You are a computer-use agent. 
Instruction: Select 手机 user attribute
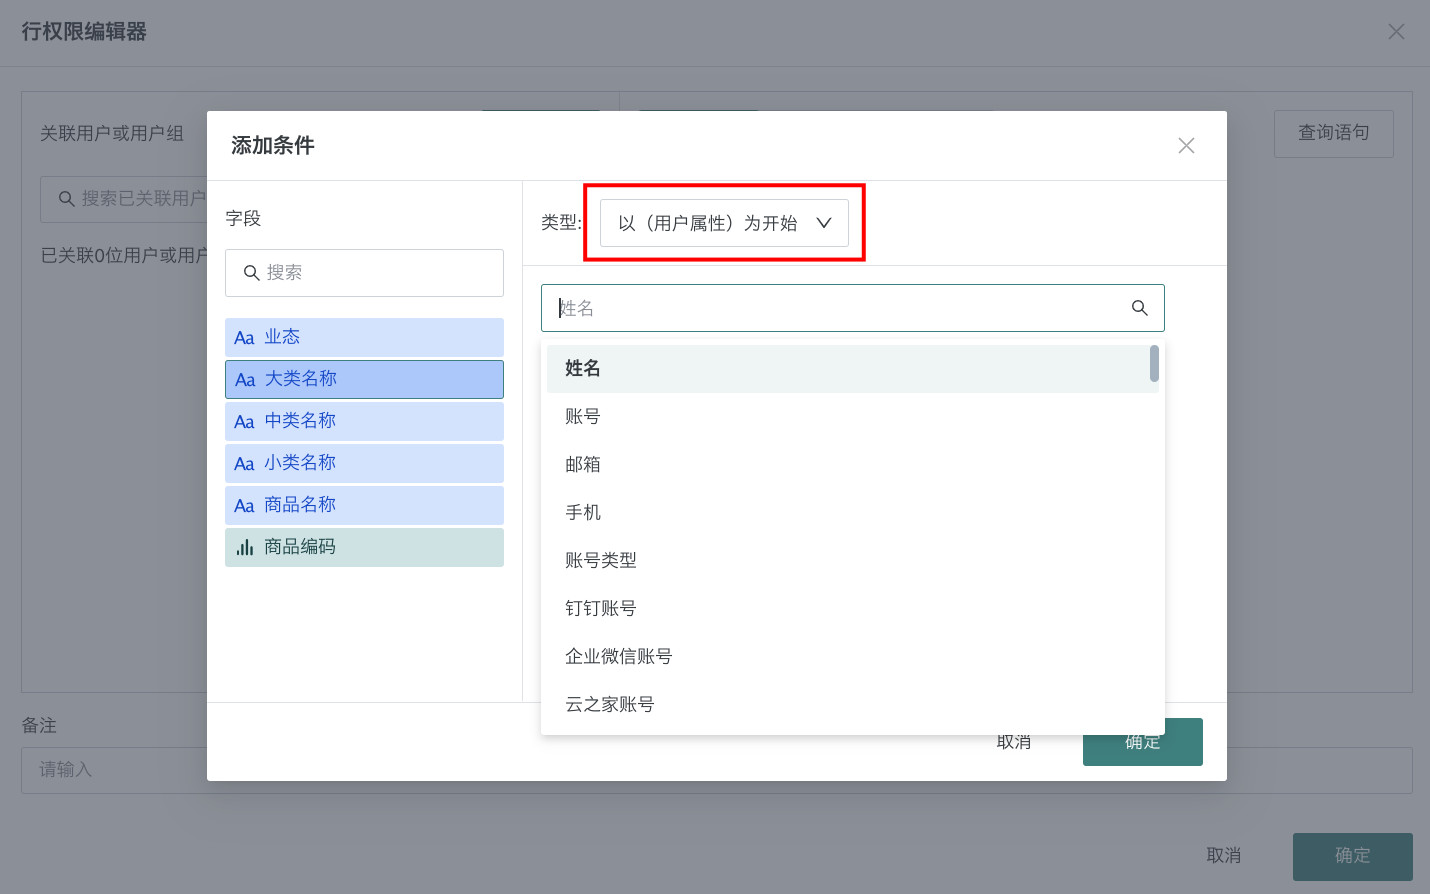point(583,513)
